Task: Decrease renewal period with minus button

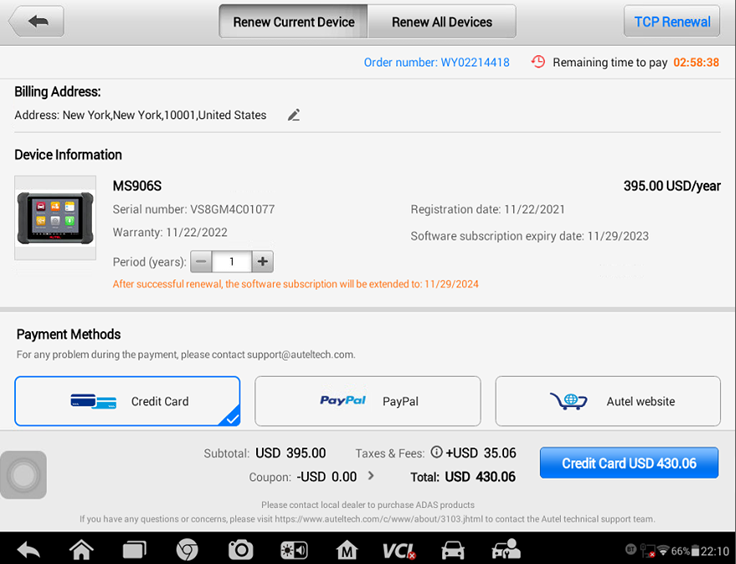Action: coord(201,262)
